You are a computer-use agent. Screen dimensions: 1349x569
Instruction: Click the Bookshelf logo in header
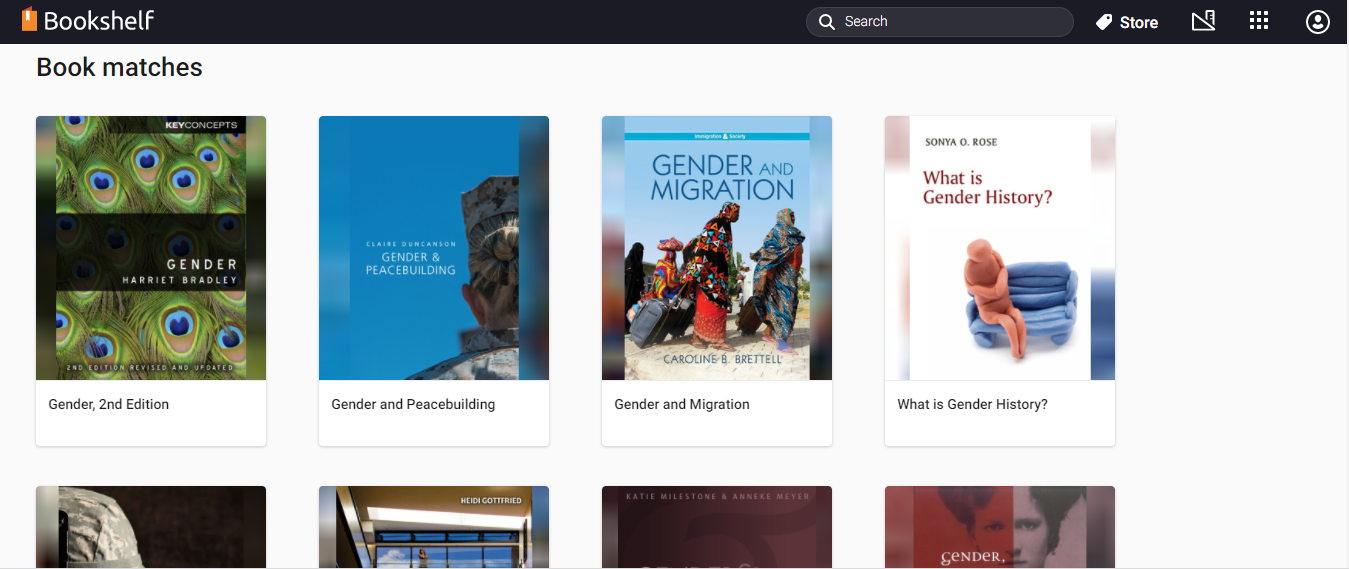(88, 20)
